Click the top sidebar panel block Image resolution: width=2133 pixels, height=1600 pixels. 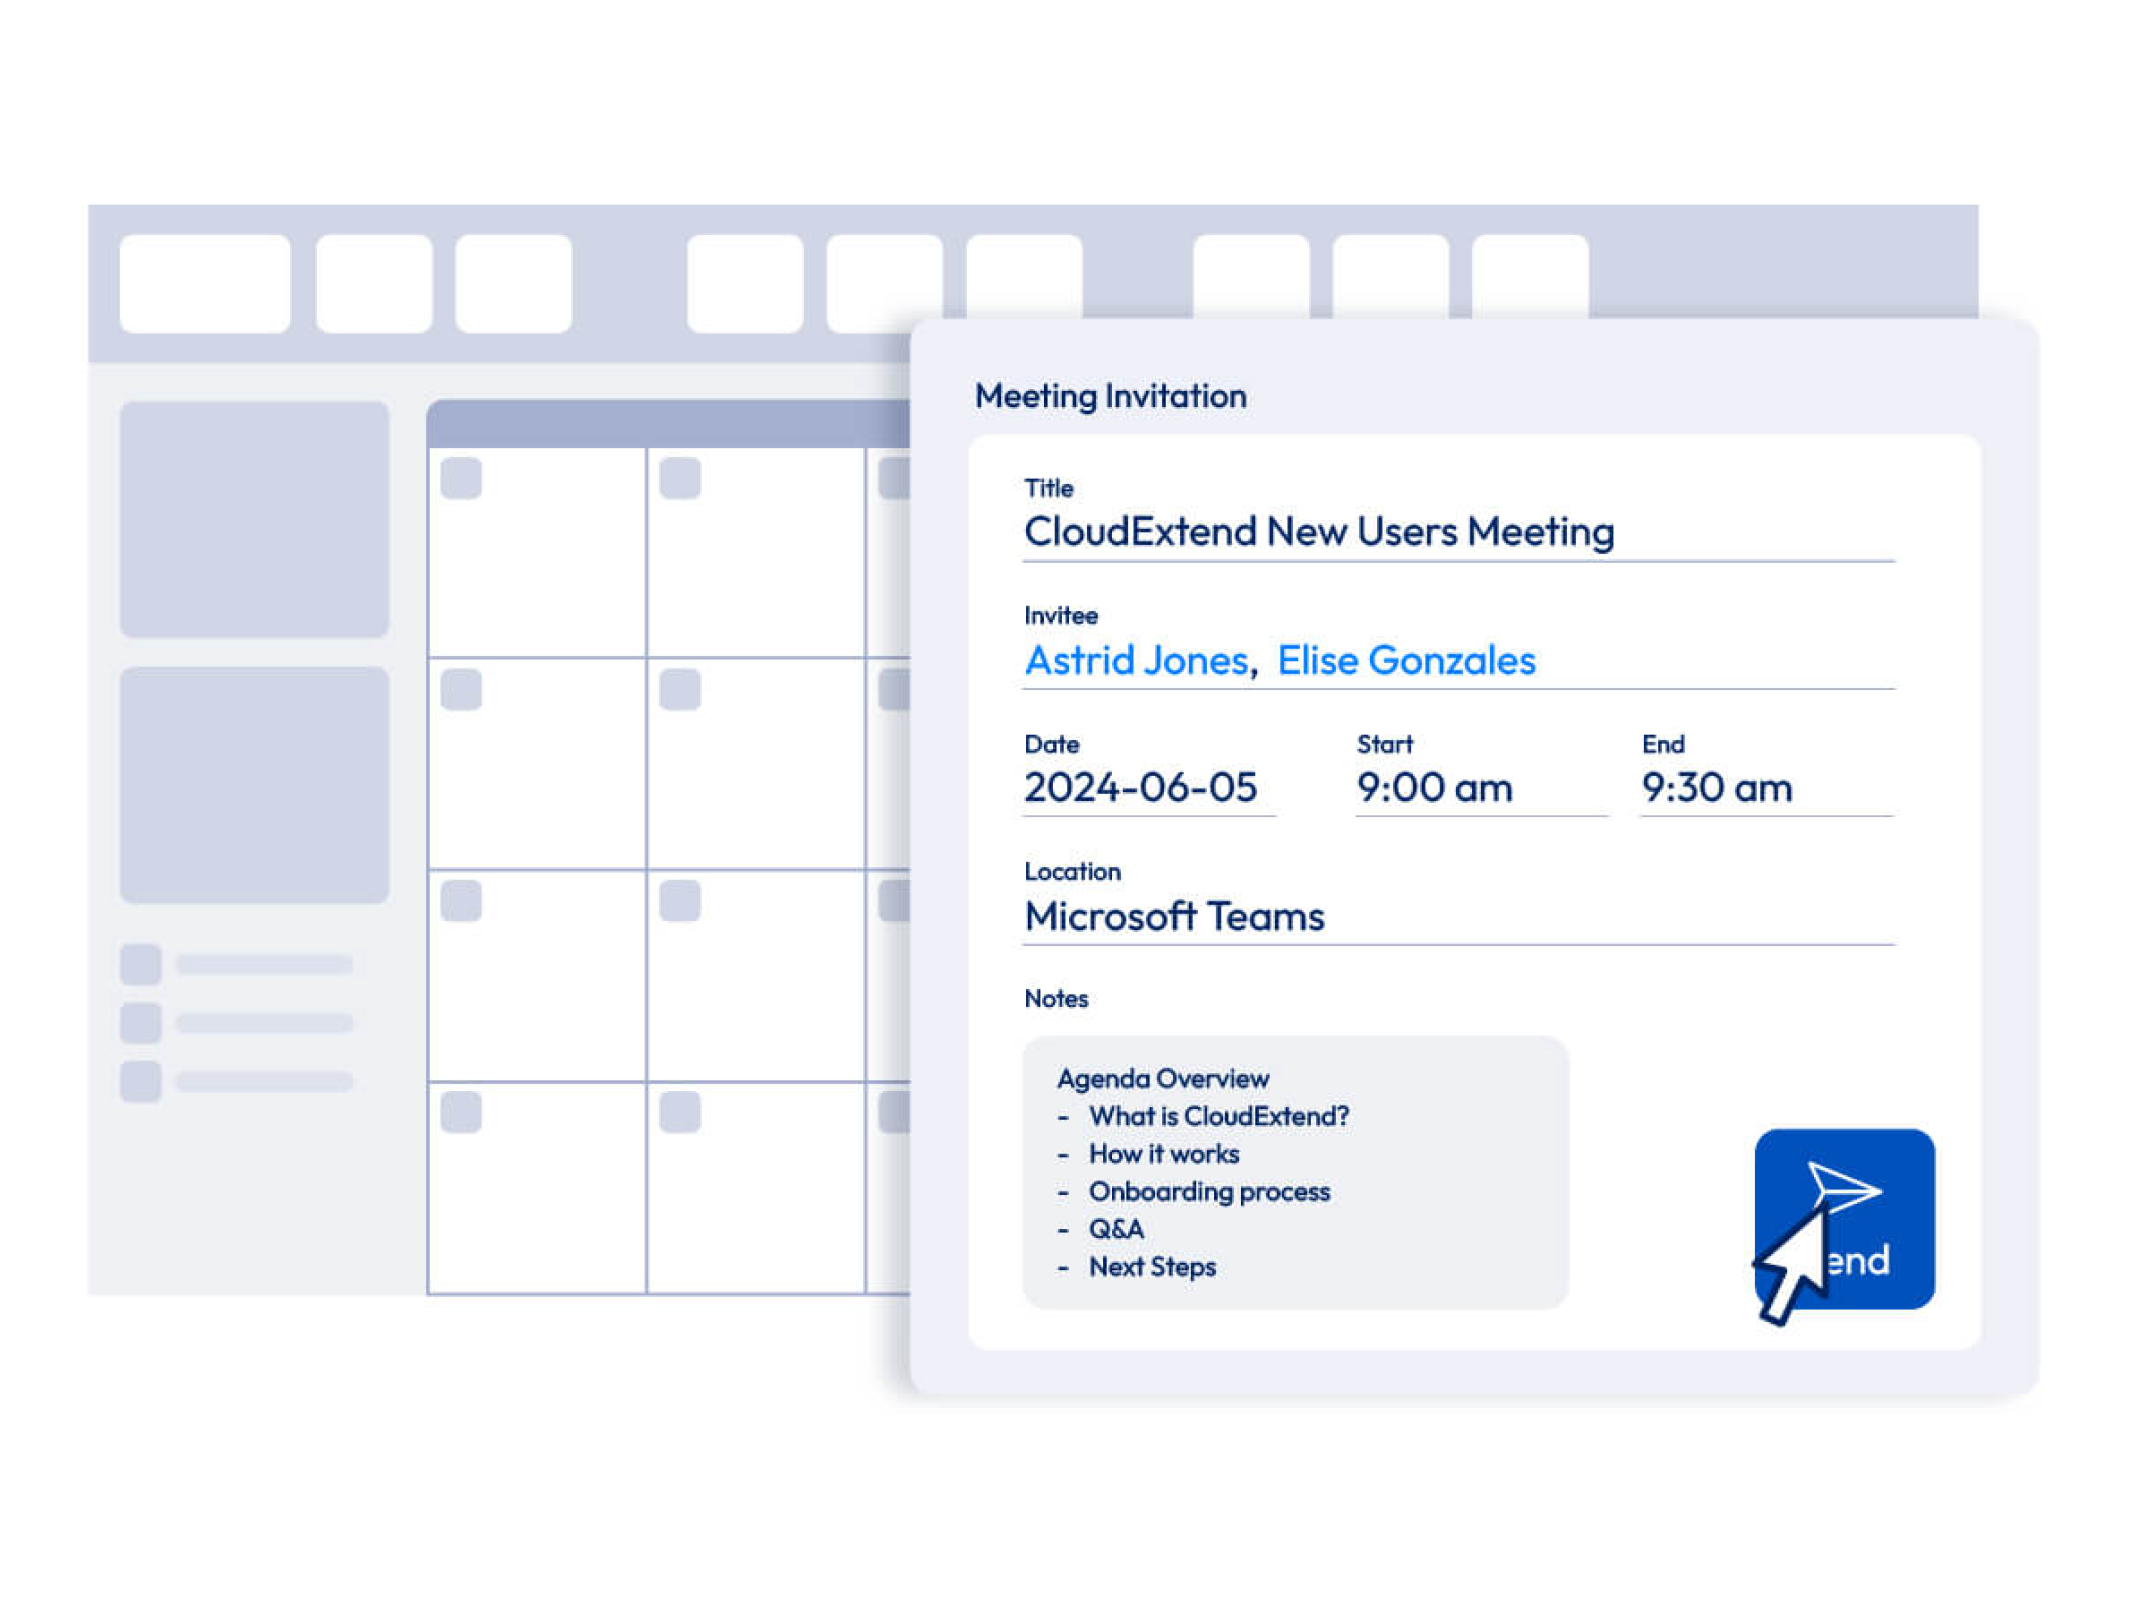pyautogui.click(x=254, y=519)
